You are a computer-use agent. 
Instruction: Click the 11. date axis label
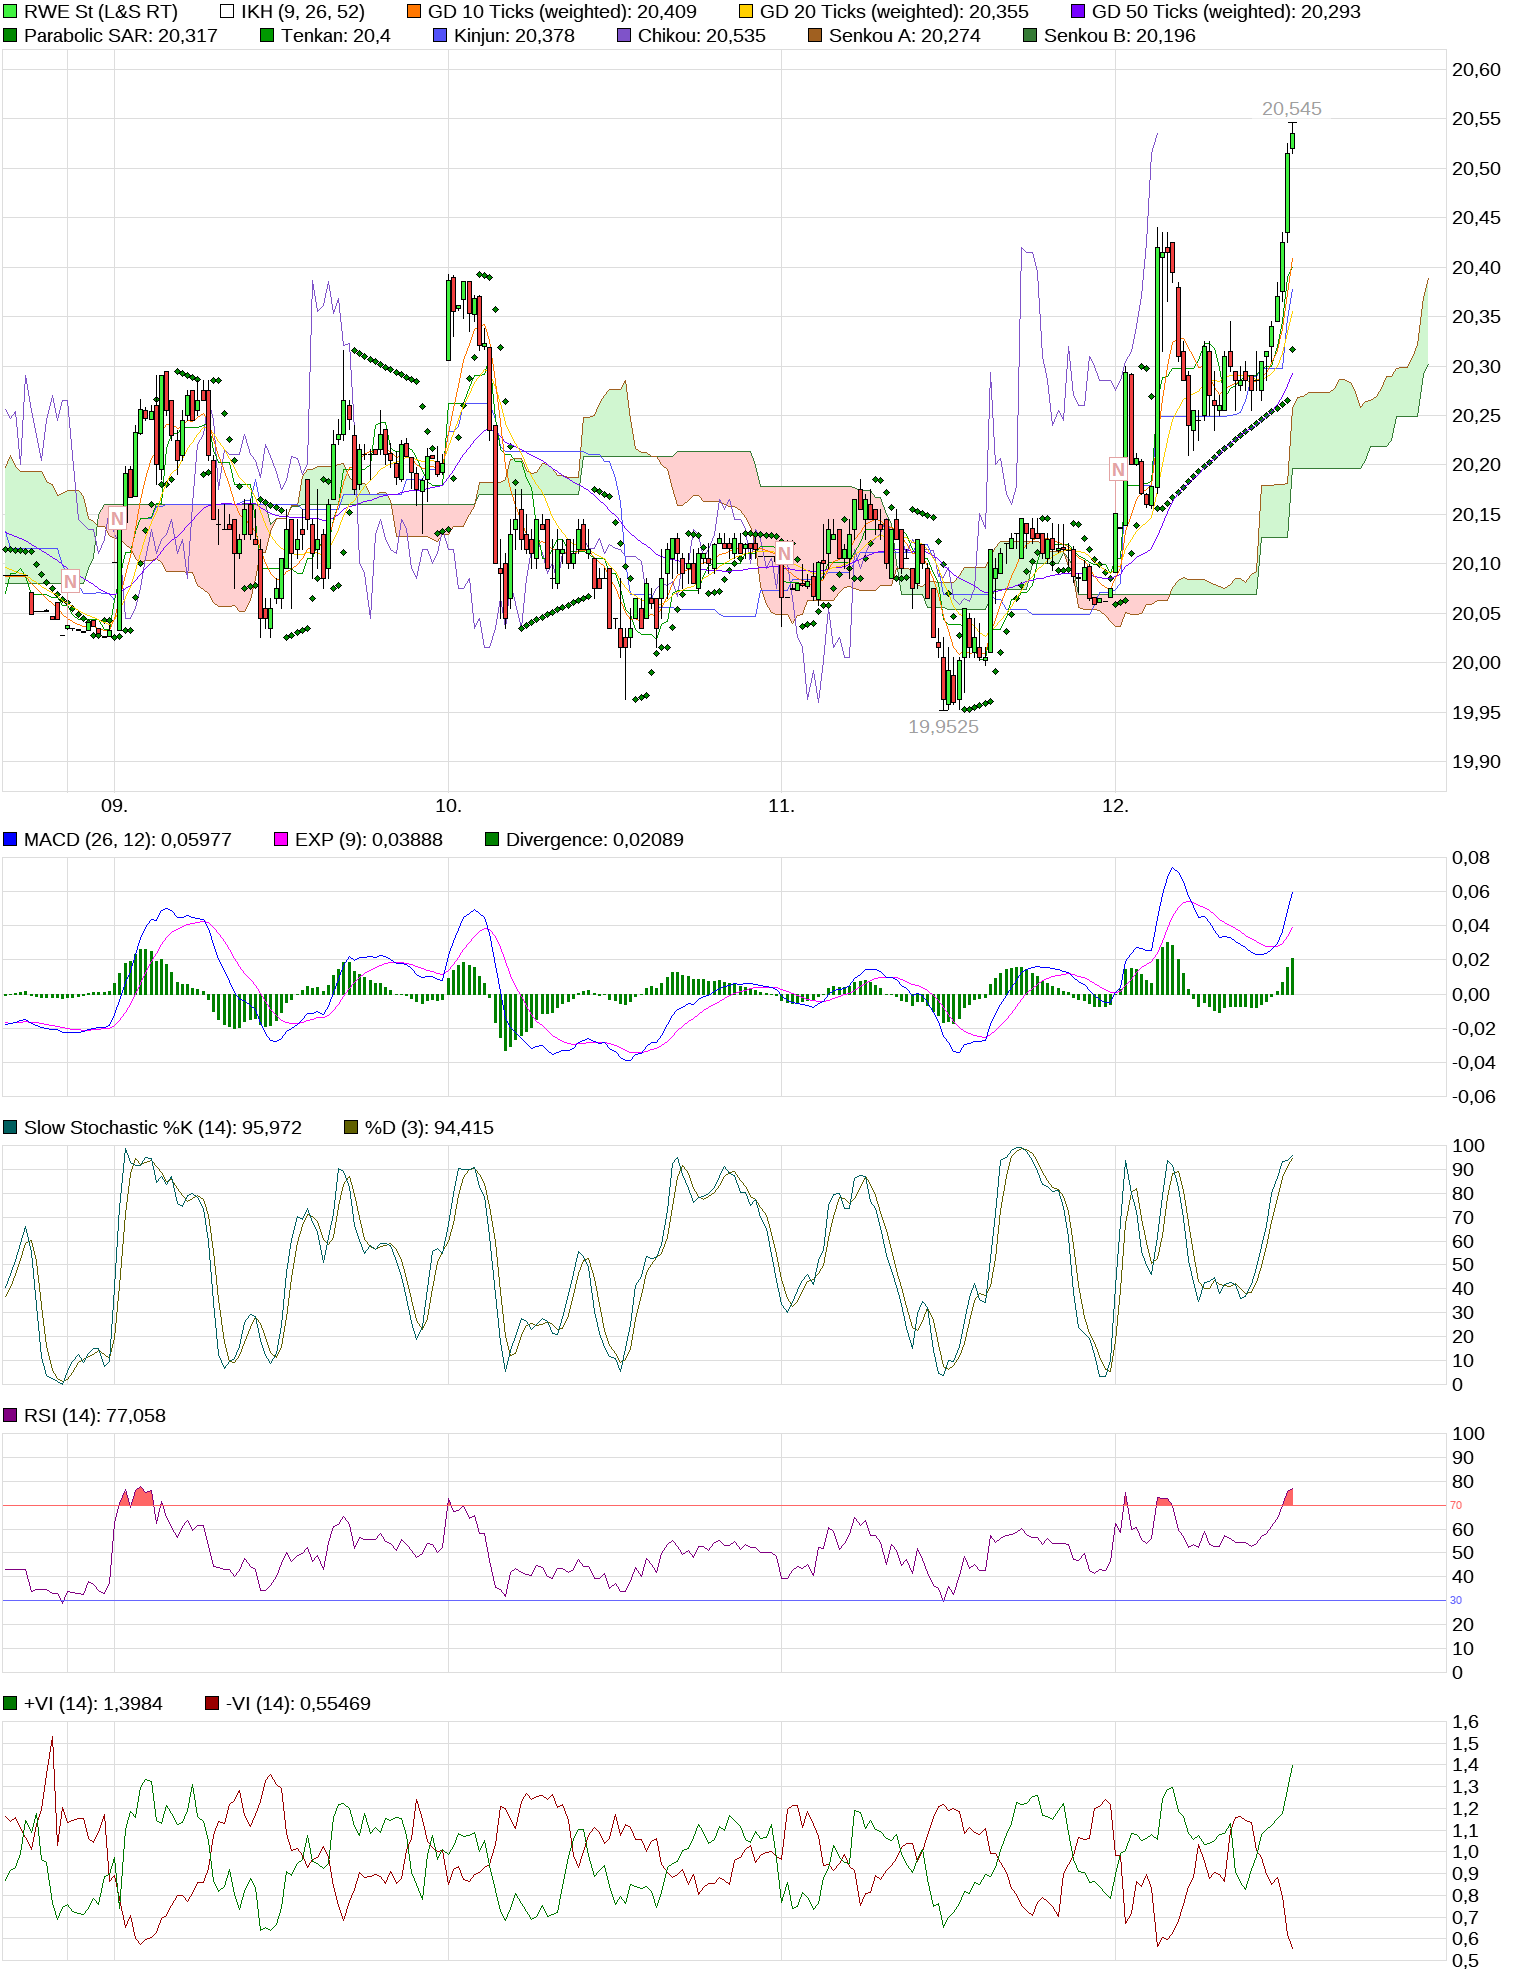pyautogui.click(x=781, y=806)
